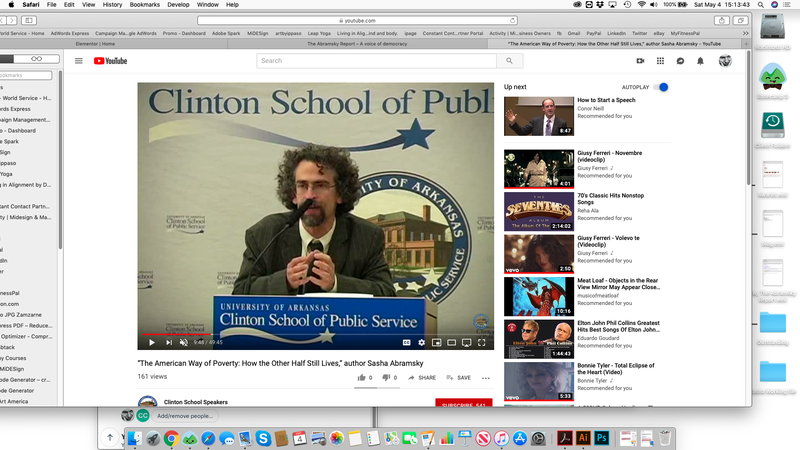Image resolution: width=800 pixels, height=450 pixels.
Task: Open a new tab with plus button
Action: tap(746, 44)
